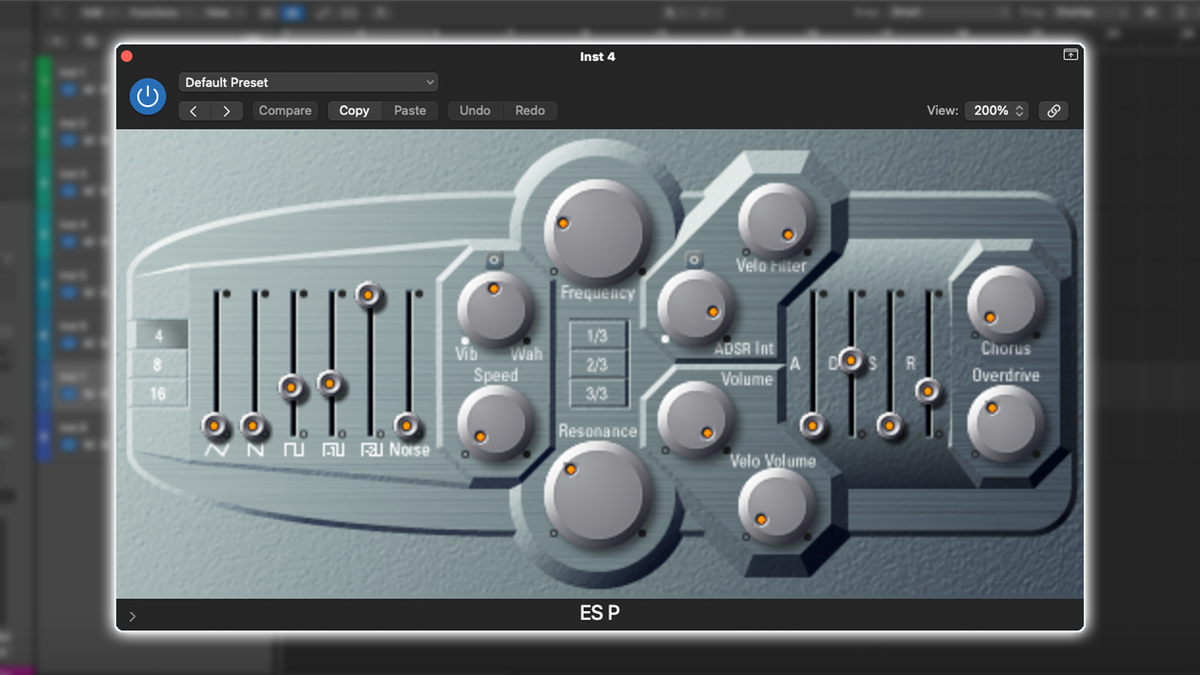1200x675 pixels.
Task: Click the window expand icon top right
Action: point(1070,56)
